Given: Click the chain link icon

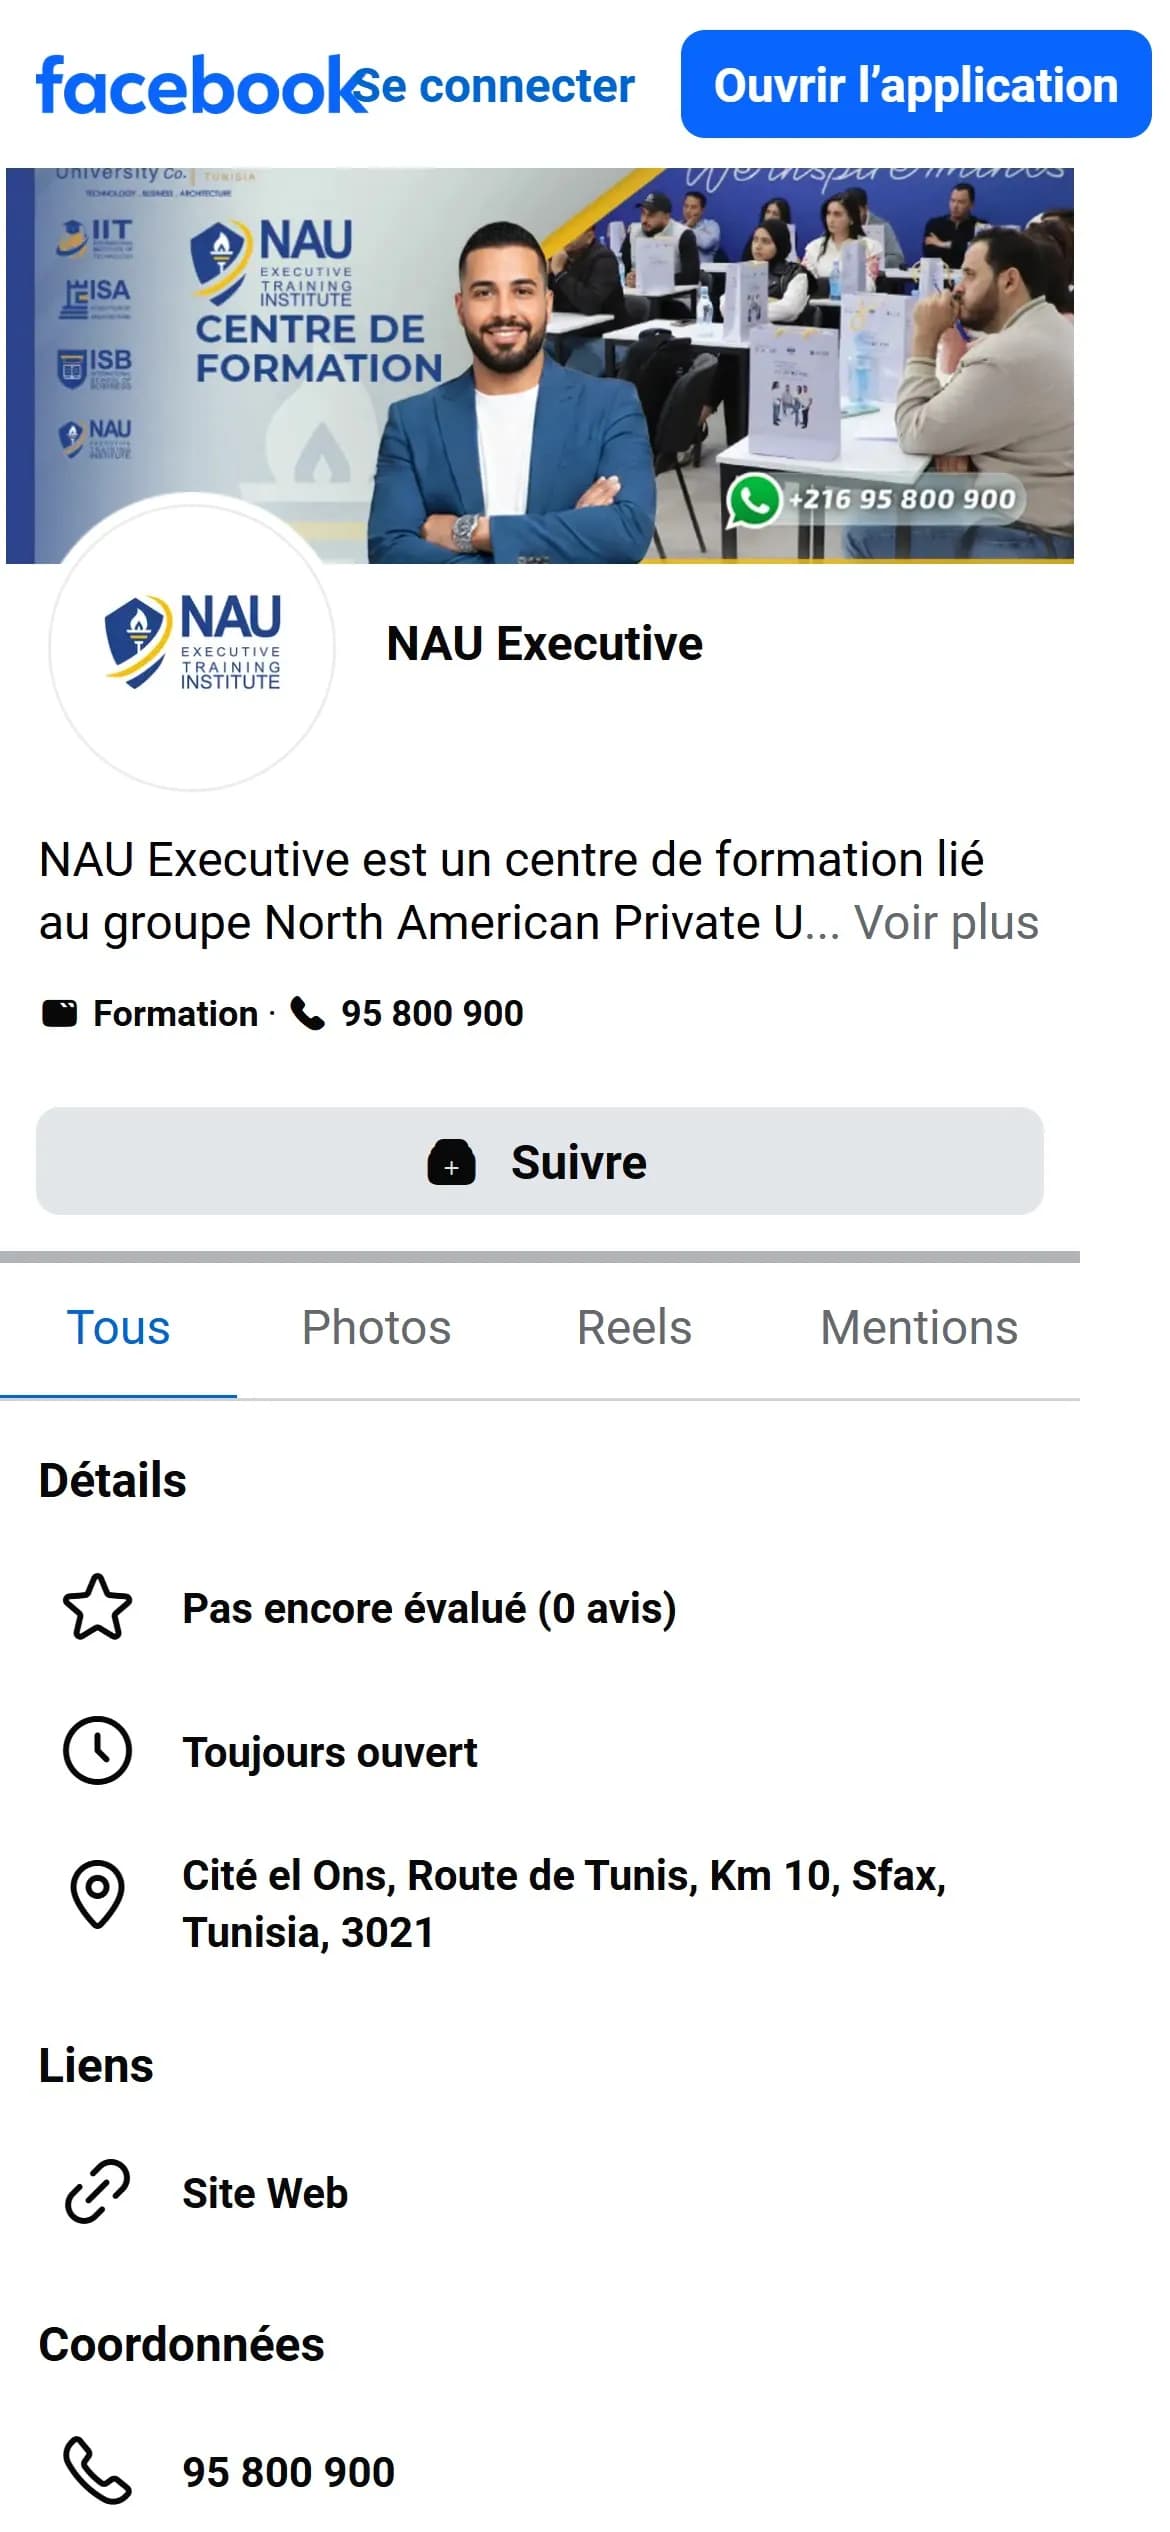Looking at the screenshot, I should tap(97, 2192).
